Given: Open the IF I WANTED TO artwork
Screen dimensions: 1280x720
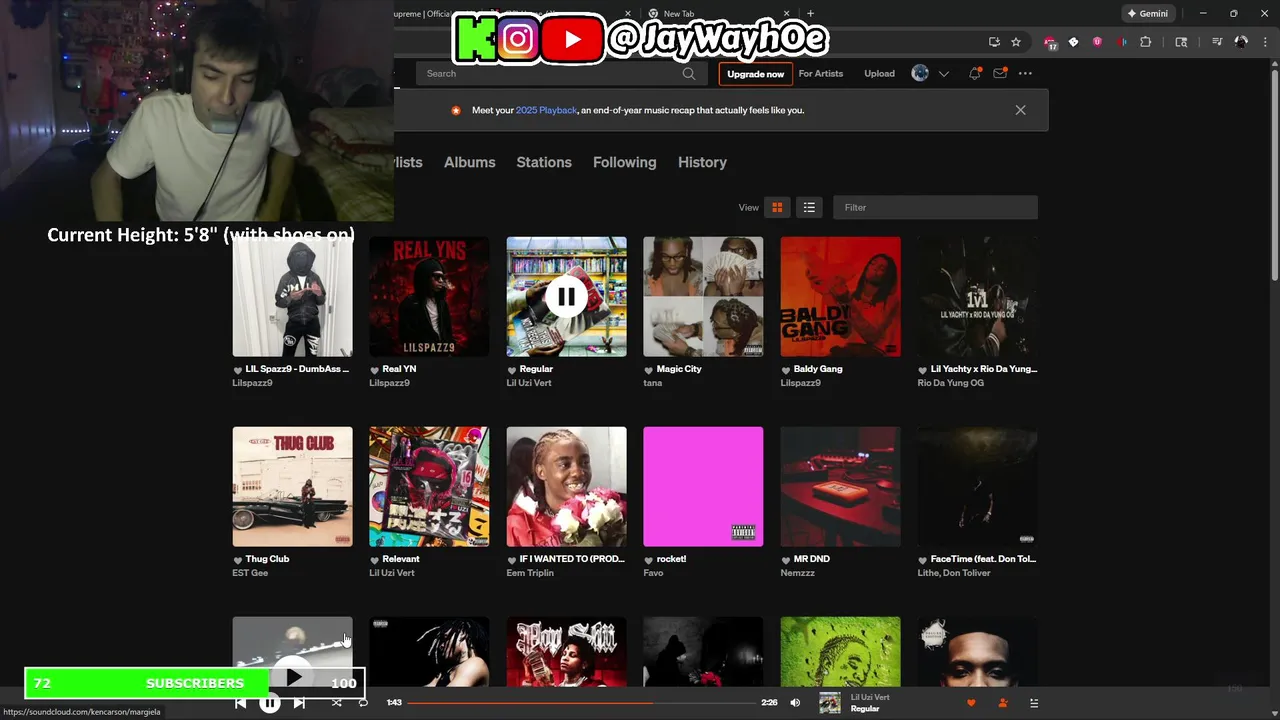Looking at the screenshot, I should tap(566, 487).
